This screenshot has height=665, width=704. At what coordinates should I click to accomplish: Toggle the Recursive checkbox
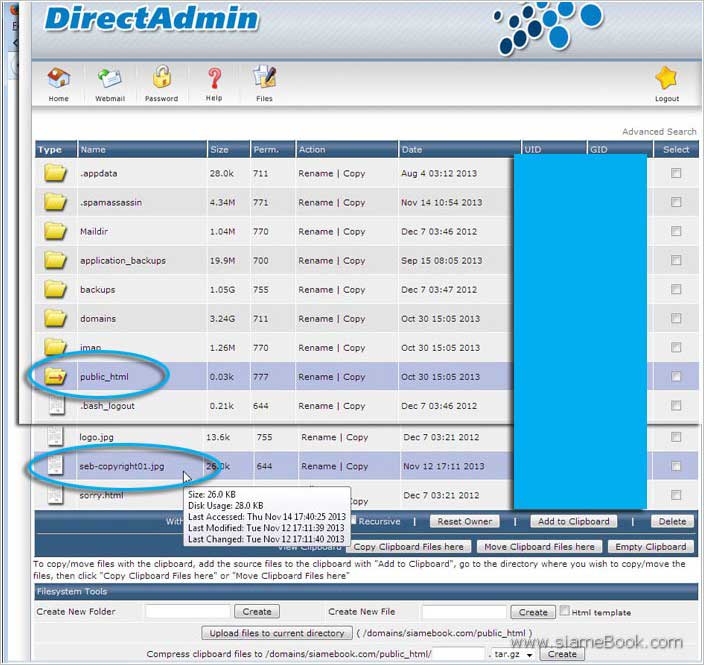tap(354, 521)
